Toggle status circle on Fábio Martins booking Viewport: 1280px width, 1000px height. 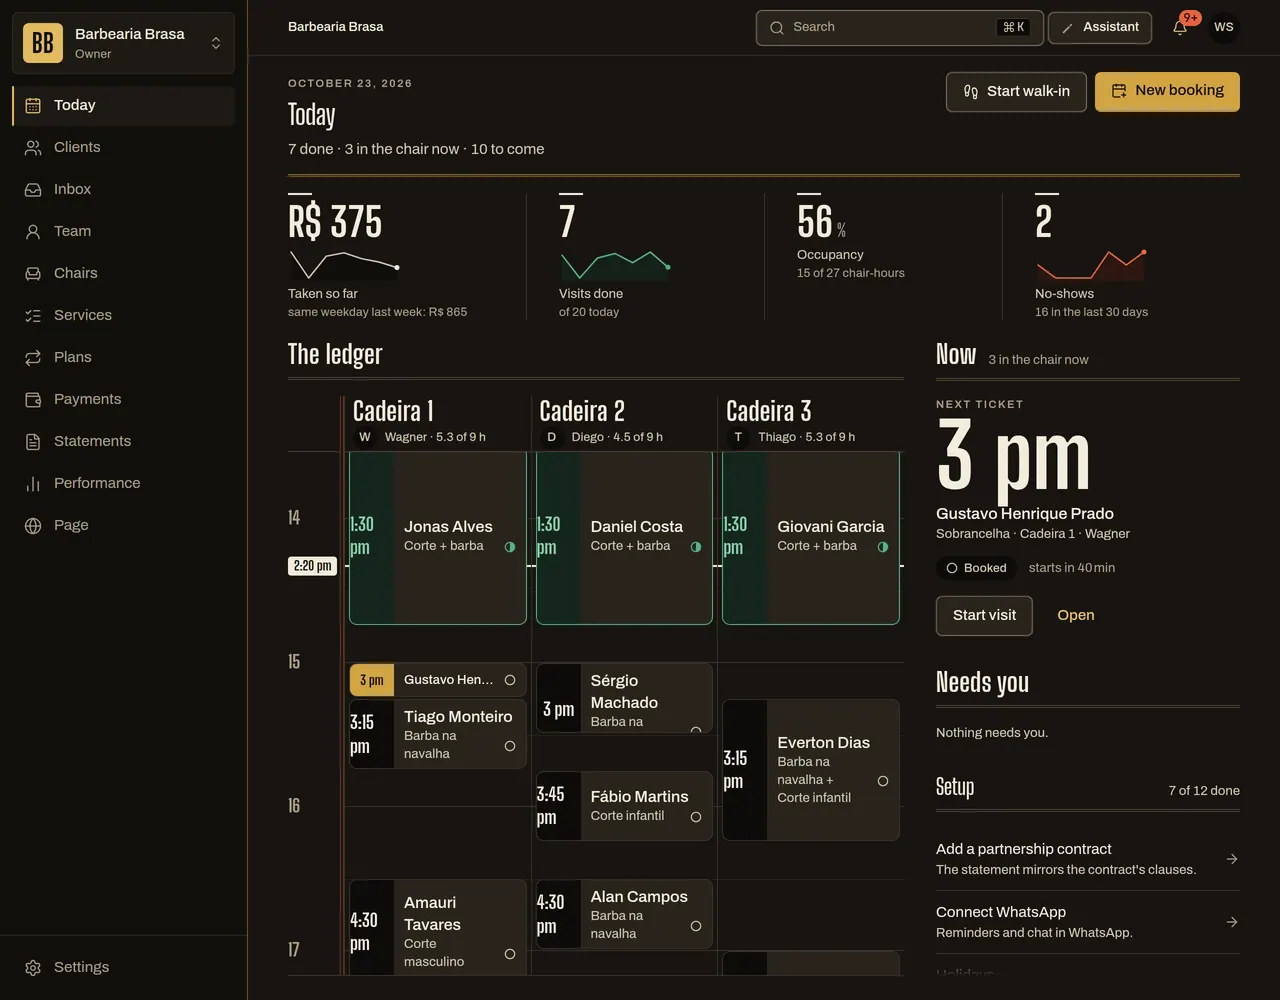click(696, 817)
